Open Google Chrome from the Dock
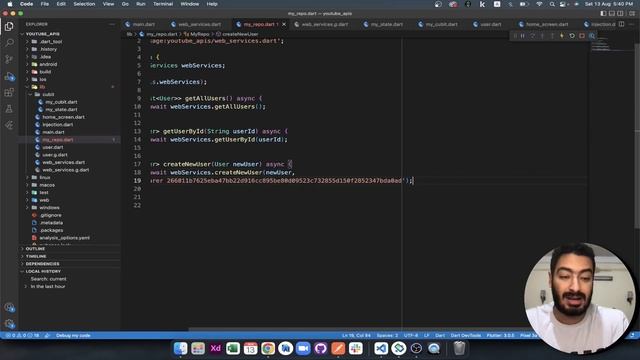Screen dimensions: 640x360 point(268,349)
